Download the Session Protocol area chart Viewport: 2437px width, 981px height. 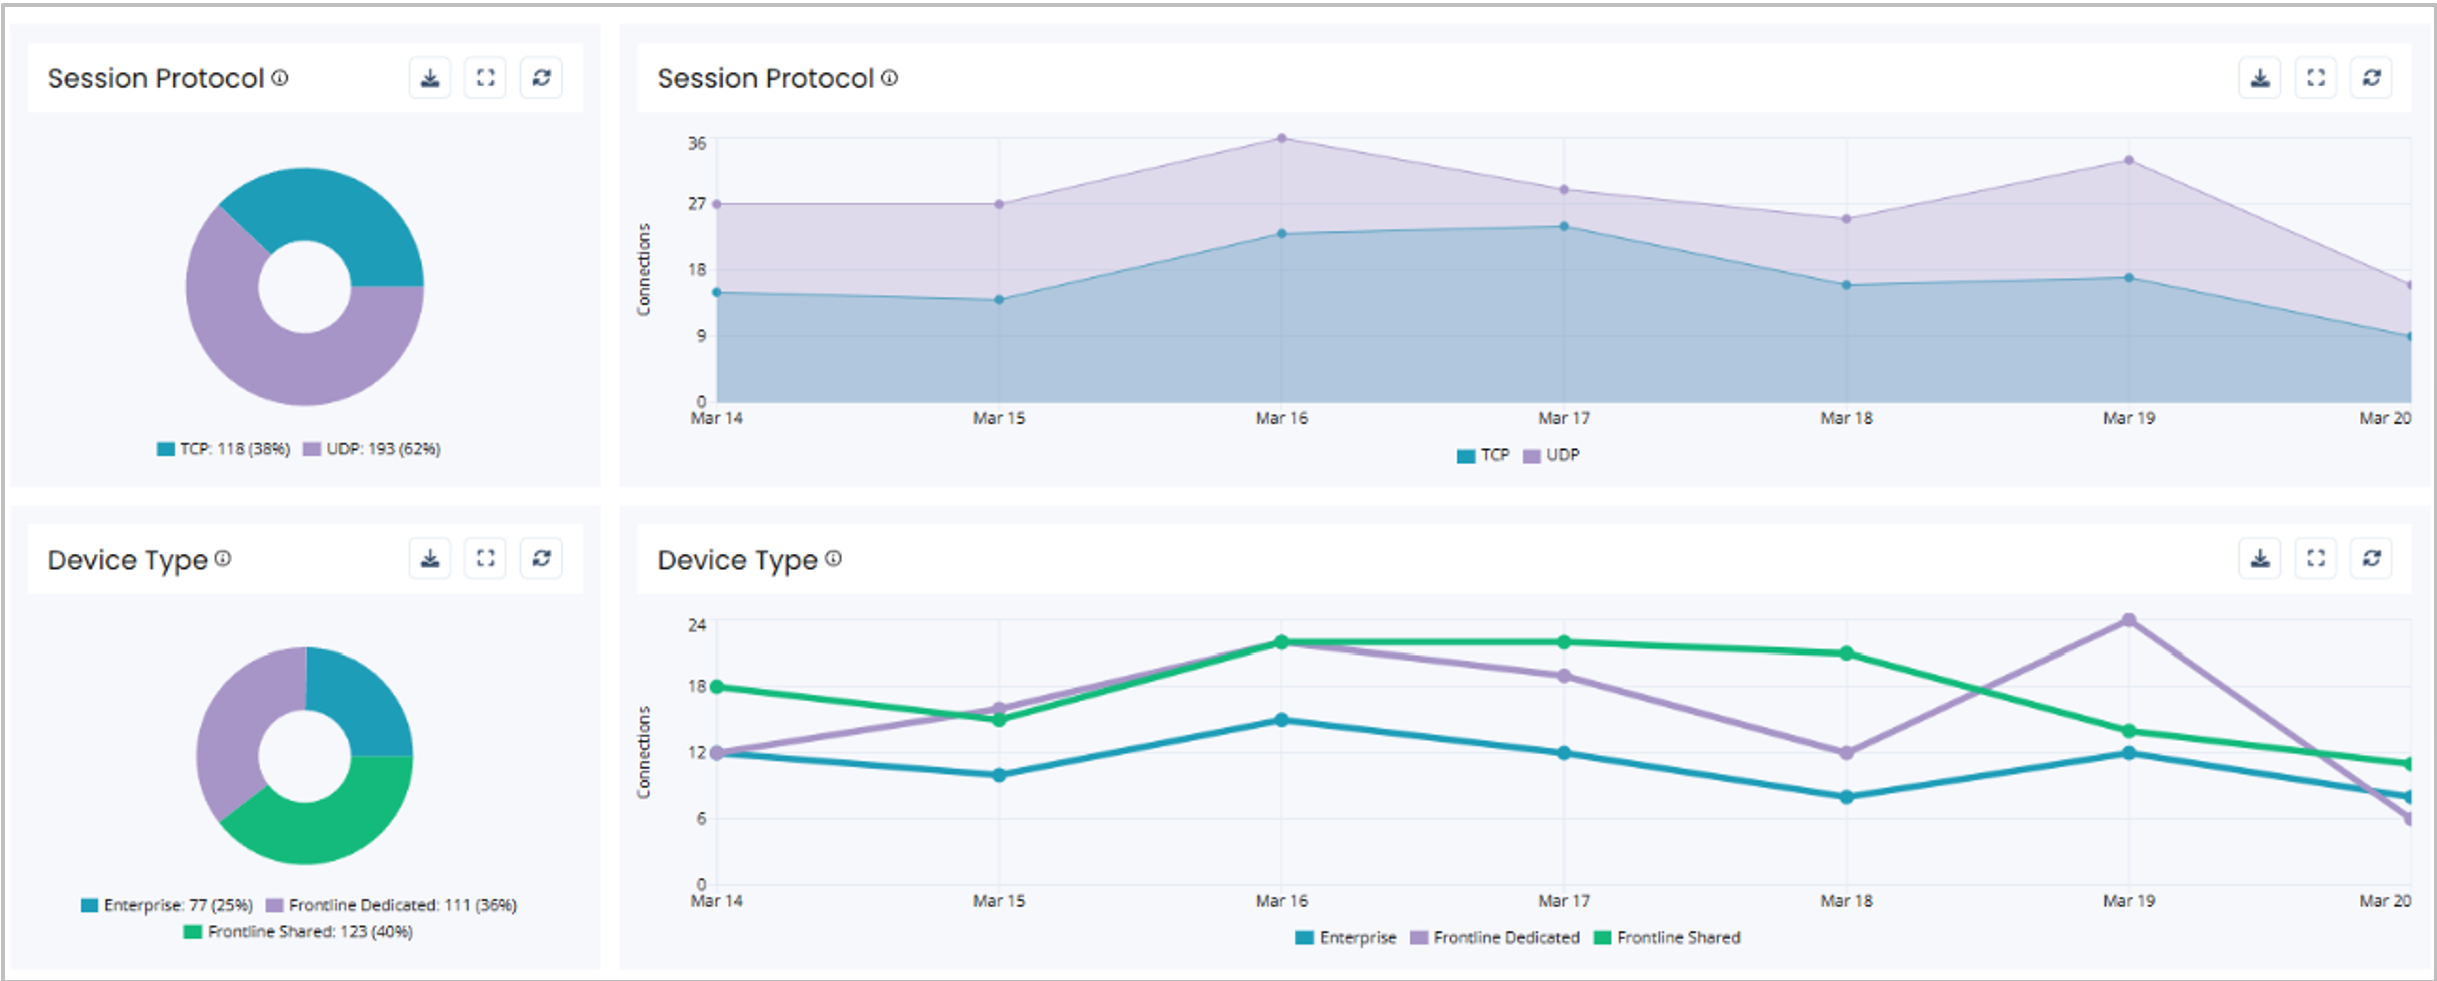[x=2260, y=78]
